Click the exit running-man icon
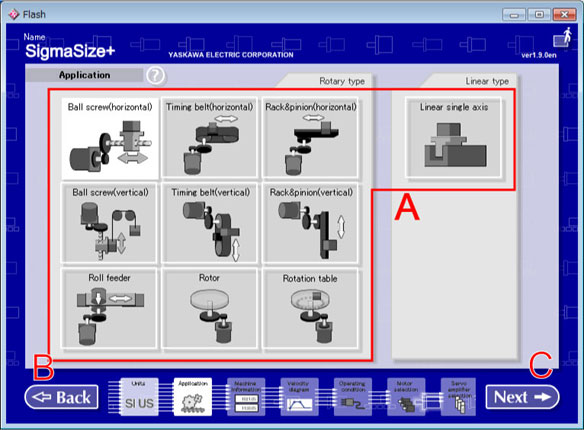584x430 pixels. tap(562, 38)
